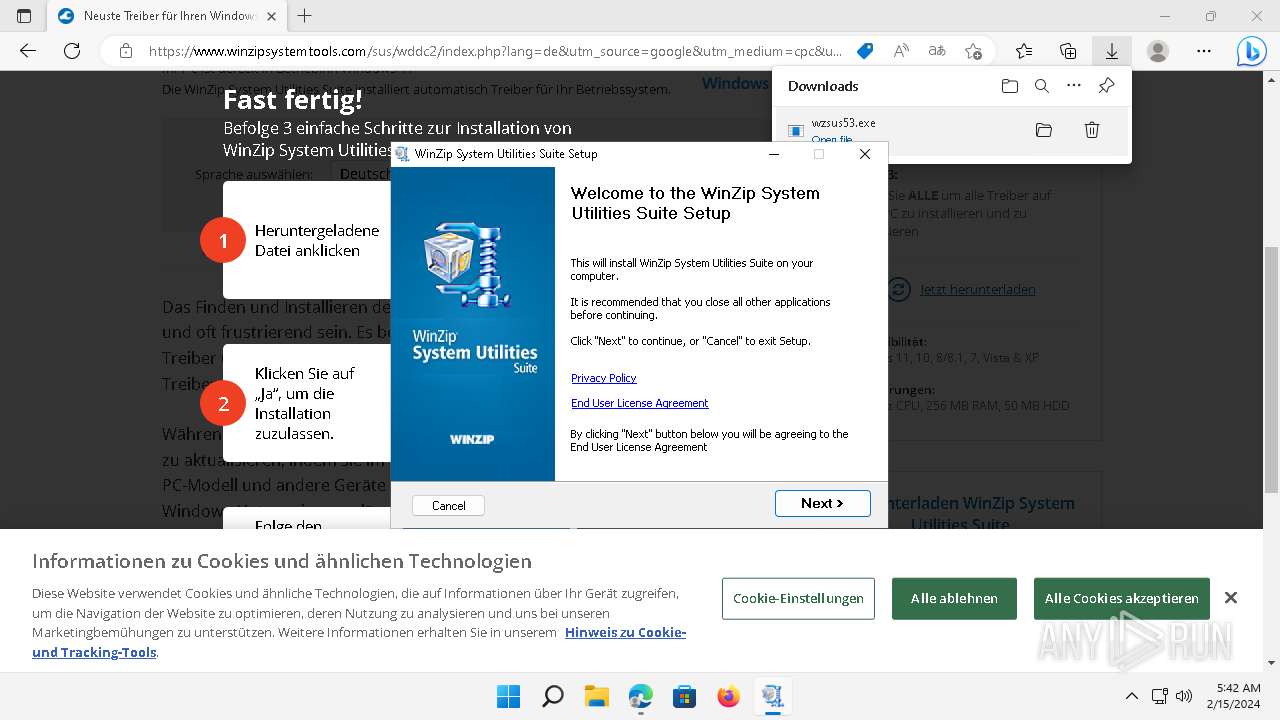The image size is (1280, 720).
Task: Click the Jetzt herunterladen link
Action: tap(977, 290)
